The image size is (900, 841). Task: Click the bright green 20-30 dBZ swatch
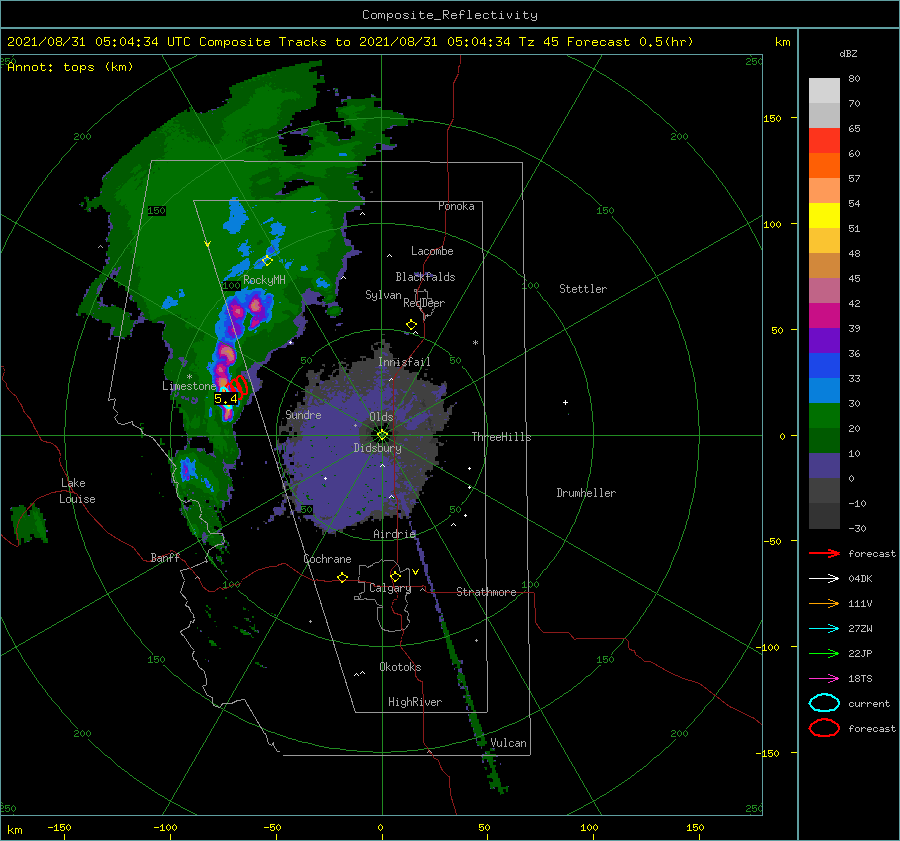[x=824, y=416]
